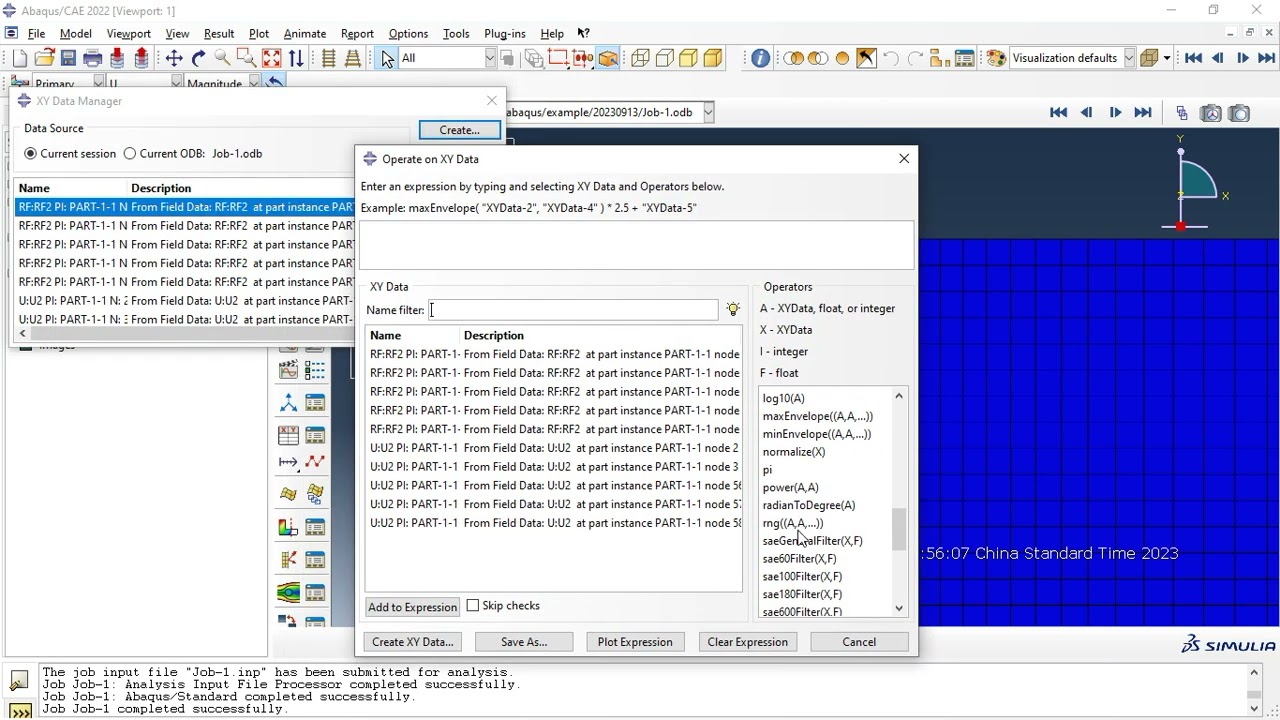Click the Undo icon in main toolbar
This screenshot has height=720, width=1280.
(890, 58)
